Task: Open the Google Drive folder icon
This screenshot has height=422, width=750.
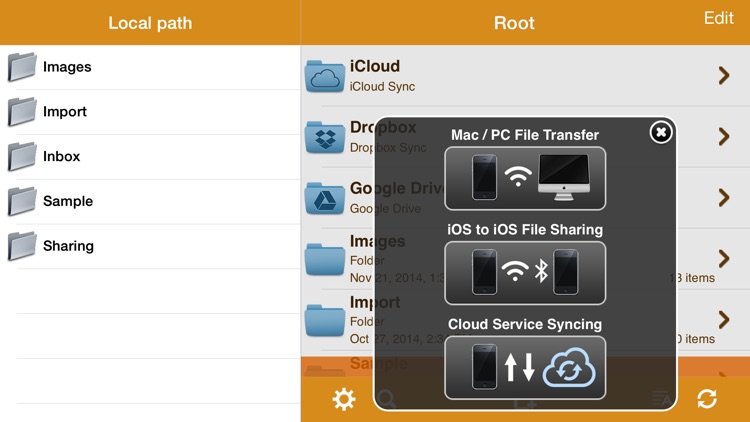Action: pos(325,198)
